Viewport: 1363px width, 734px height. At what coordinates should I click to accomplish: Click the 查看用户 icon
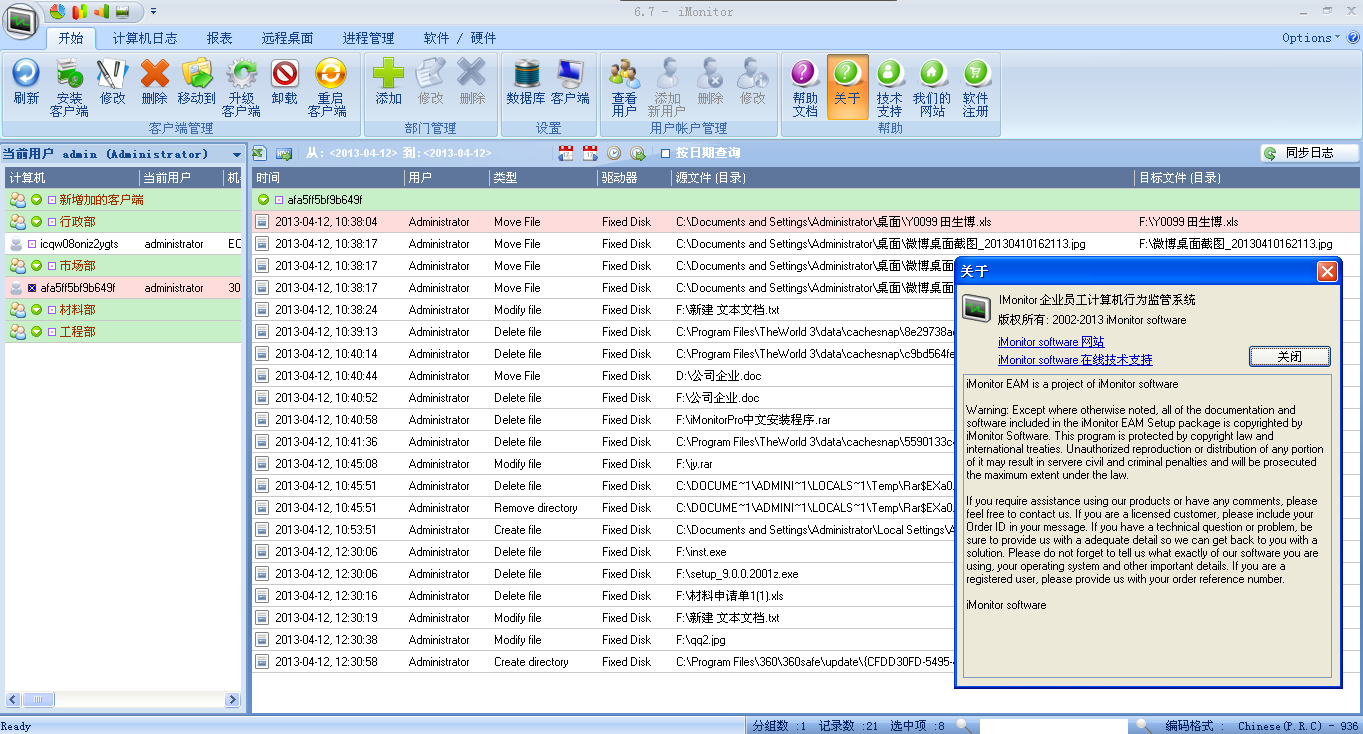624,87
